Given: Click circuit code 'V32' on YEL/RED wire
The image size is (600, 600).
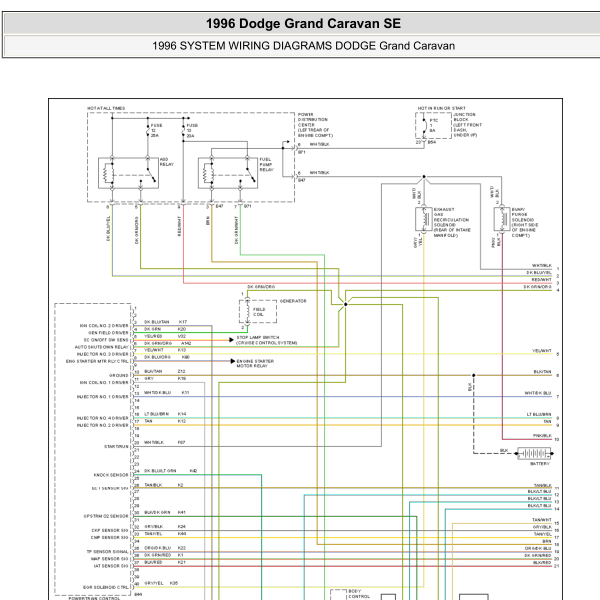Looking at the screenshot, I should 182,336.
